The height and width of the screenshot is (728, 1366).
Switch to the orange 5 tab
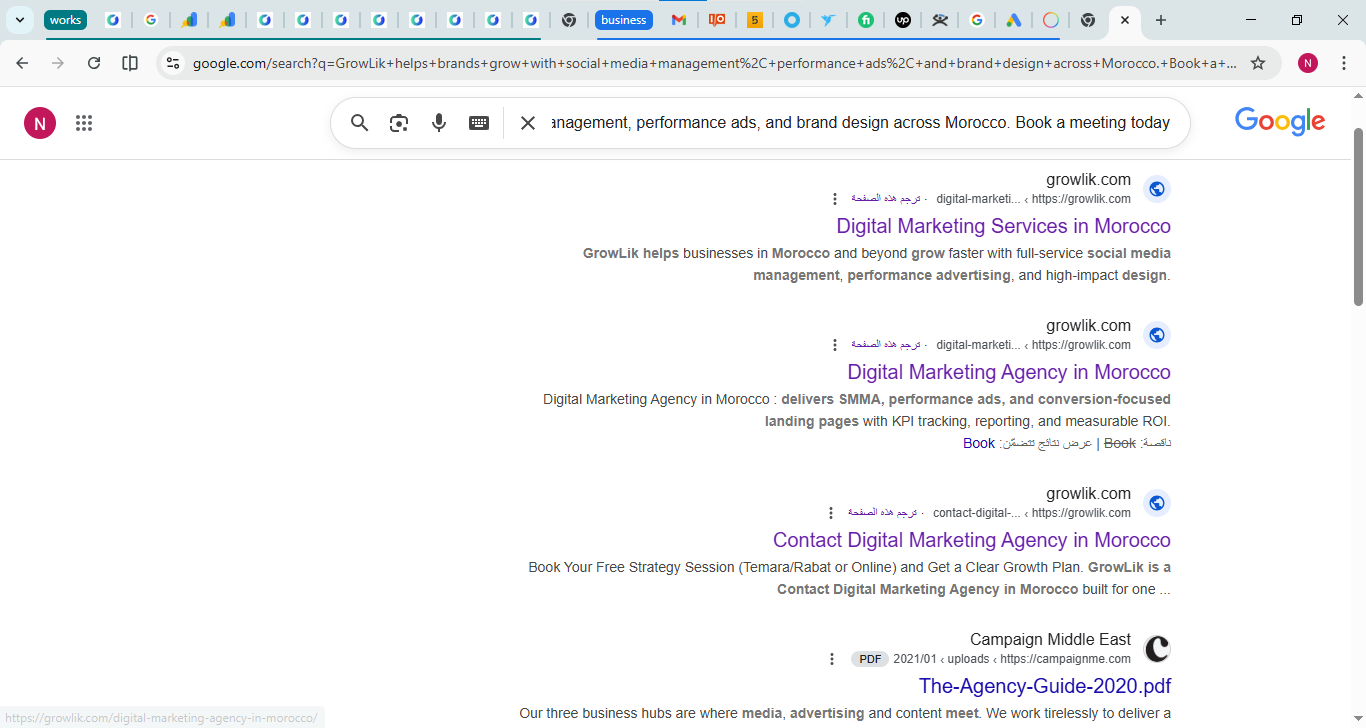click(x=755, y=20)
